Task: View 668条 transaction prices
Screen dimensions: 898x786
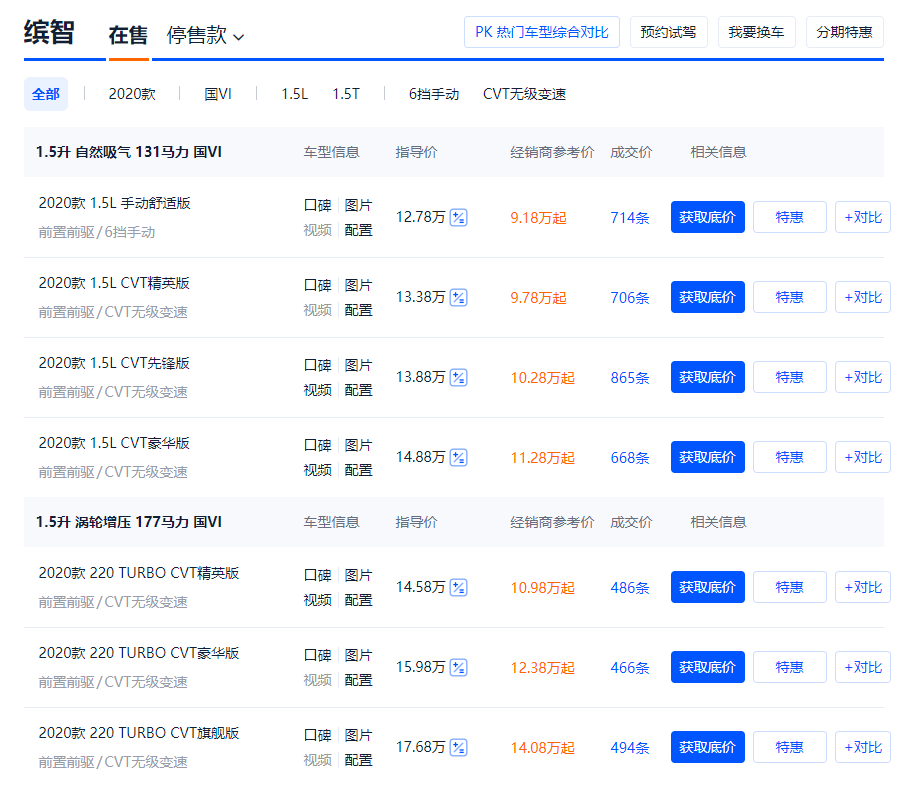Action: click(x=630, y=458)
